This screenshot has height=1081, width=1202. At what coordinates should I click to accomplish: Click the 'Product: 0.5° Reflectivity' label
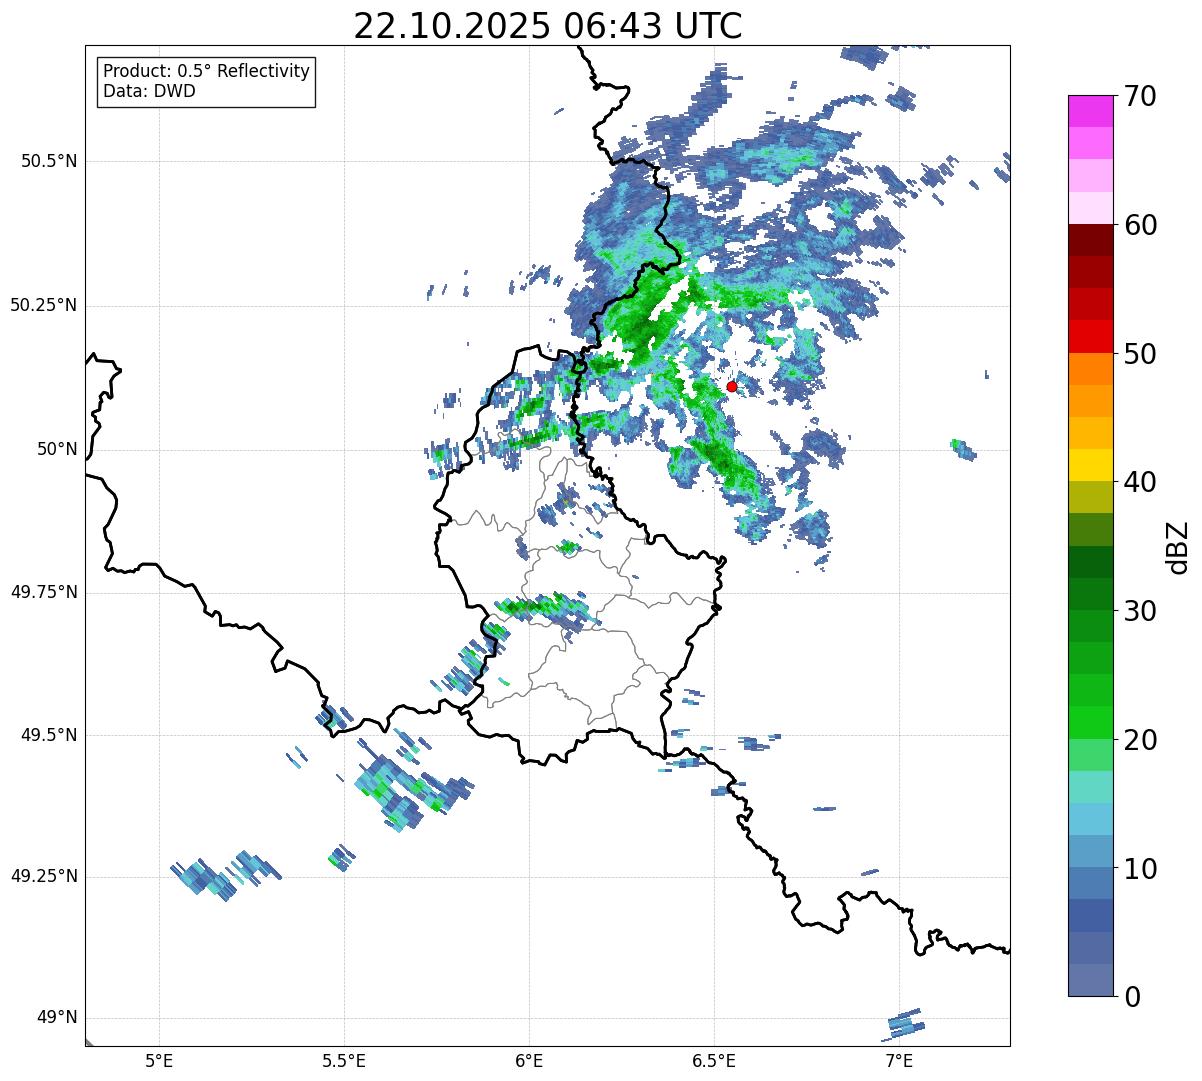coord(206,72)
